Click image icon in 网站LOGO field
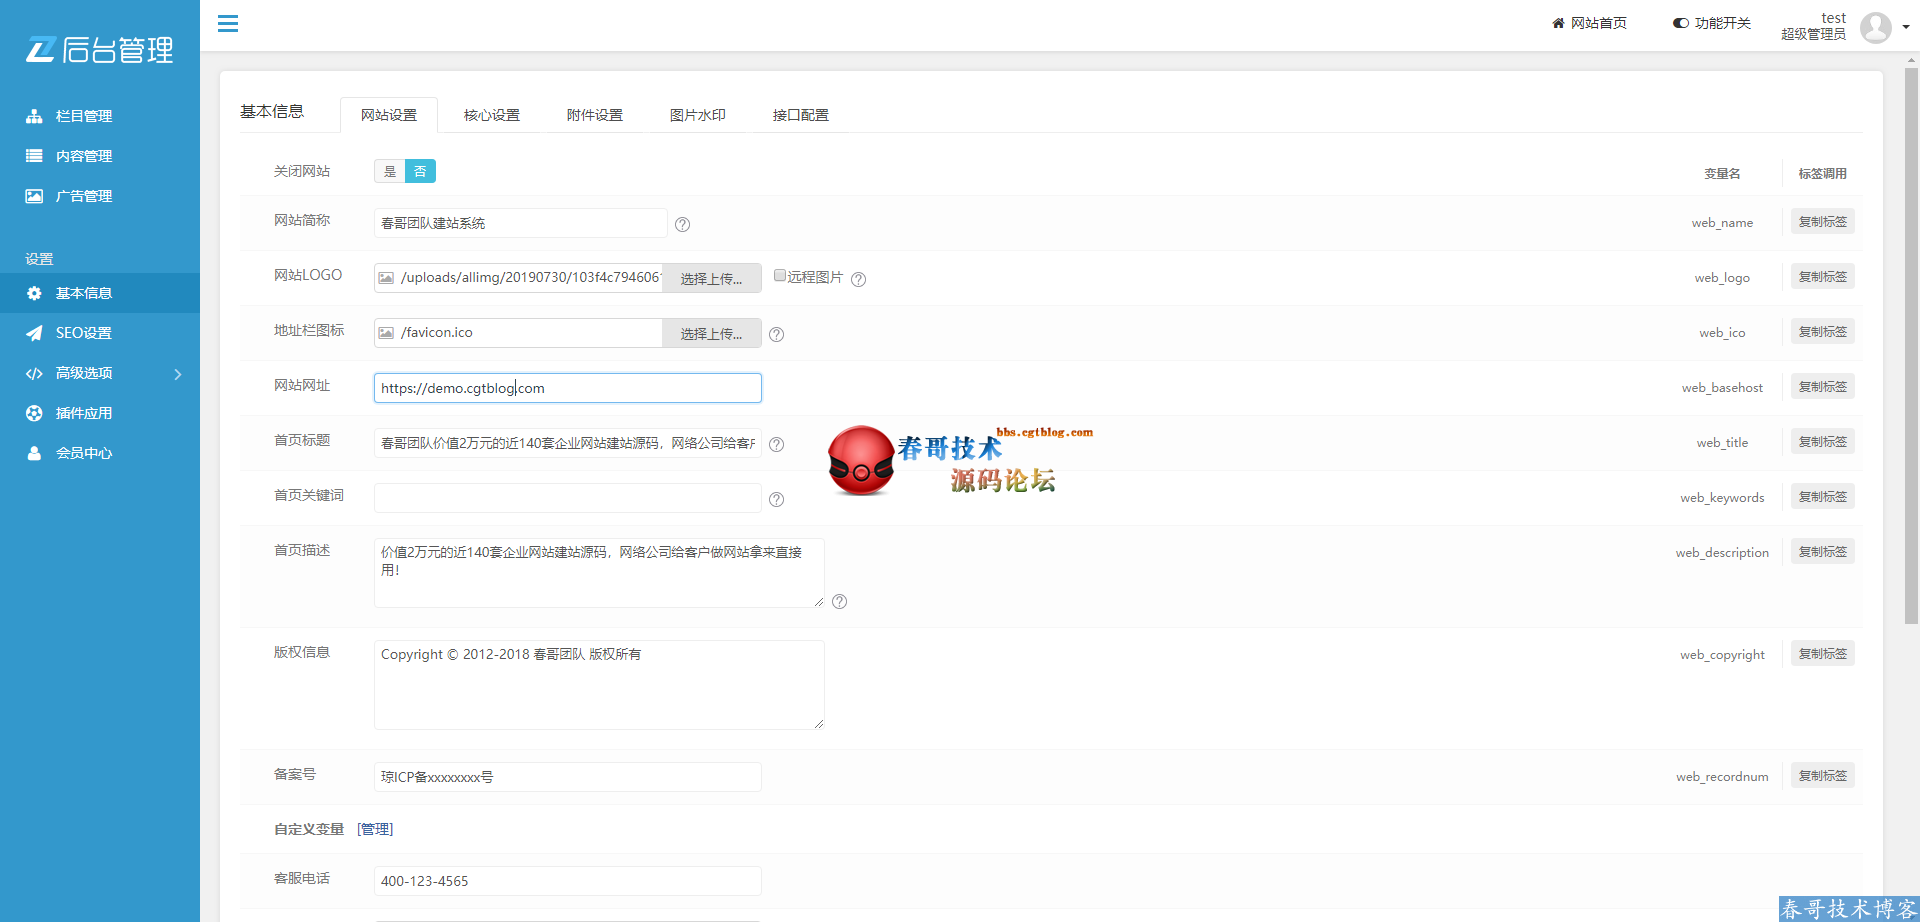1920x922 pixels. click(386, 278)
